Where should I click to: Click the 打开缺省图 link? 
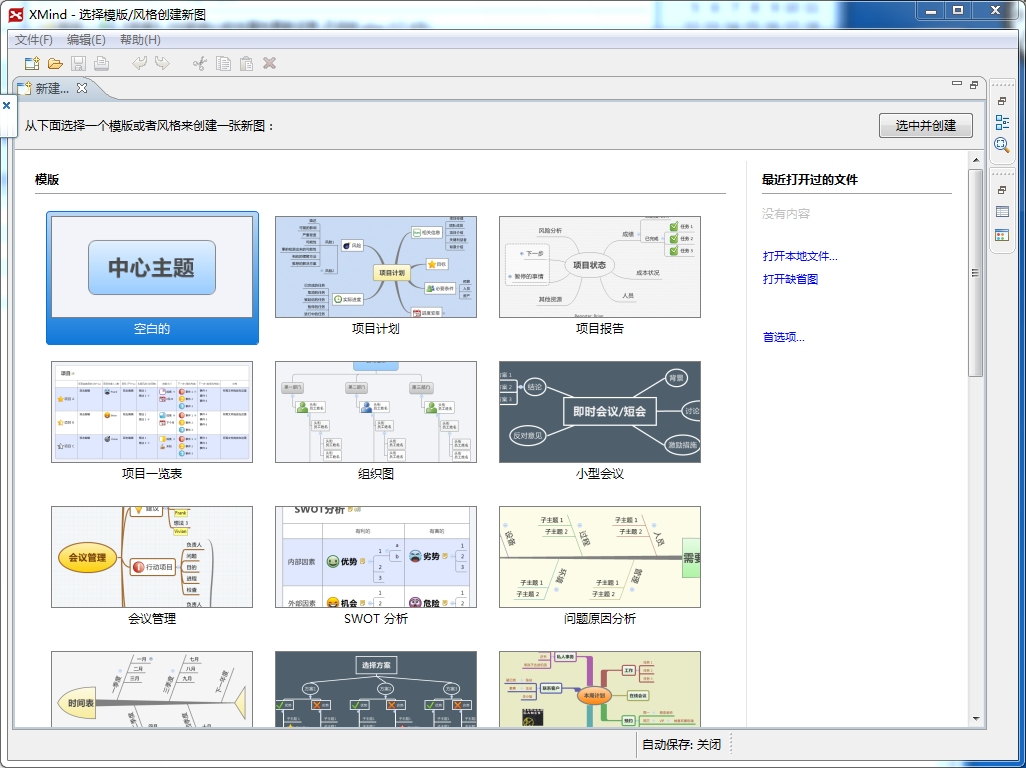click(790, 279)
